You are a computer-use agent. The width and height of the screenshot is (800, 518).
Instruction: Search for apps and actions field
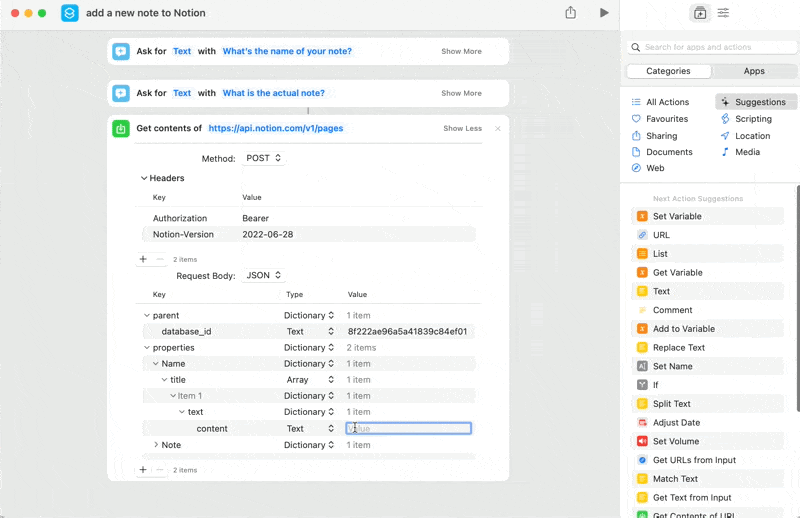point(712,47)
